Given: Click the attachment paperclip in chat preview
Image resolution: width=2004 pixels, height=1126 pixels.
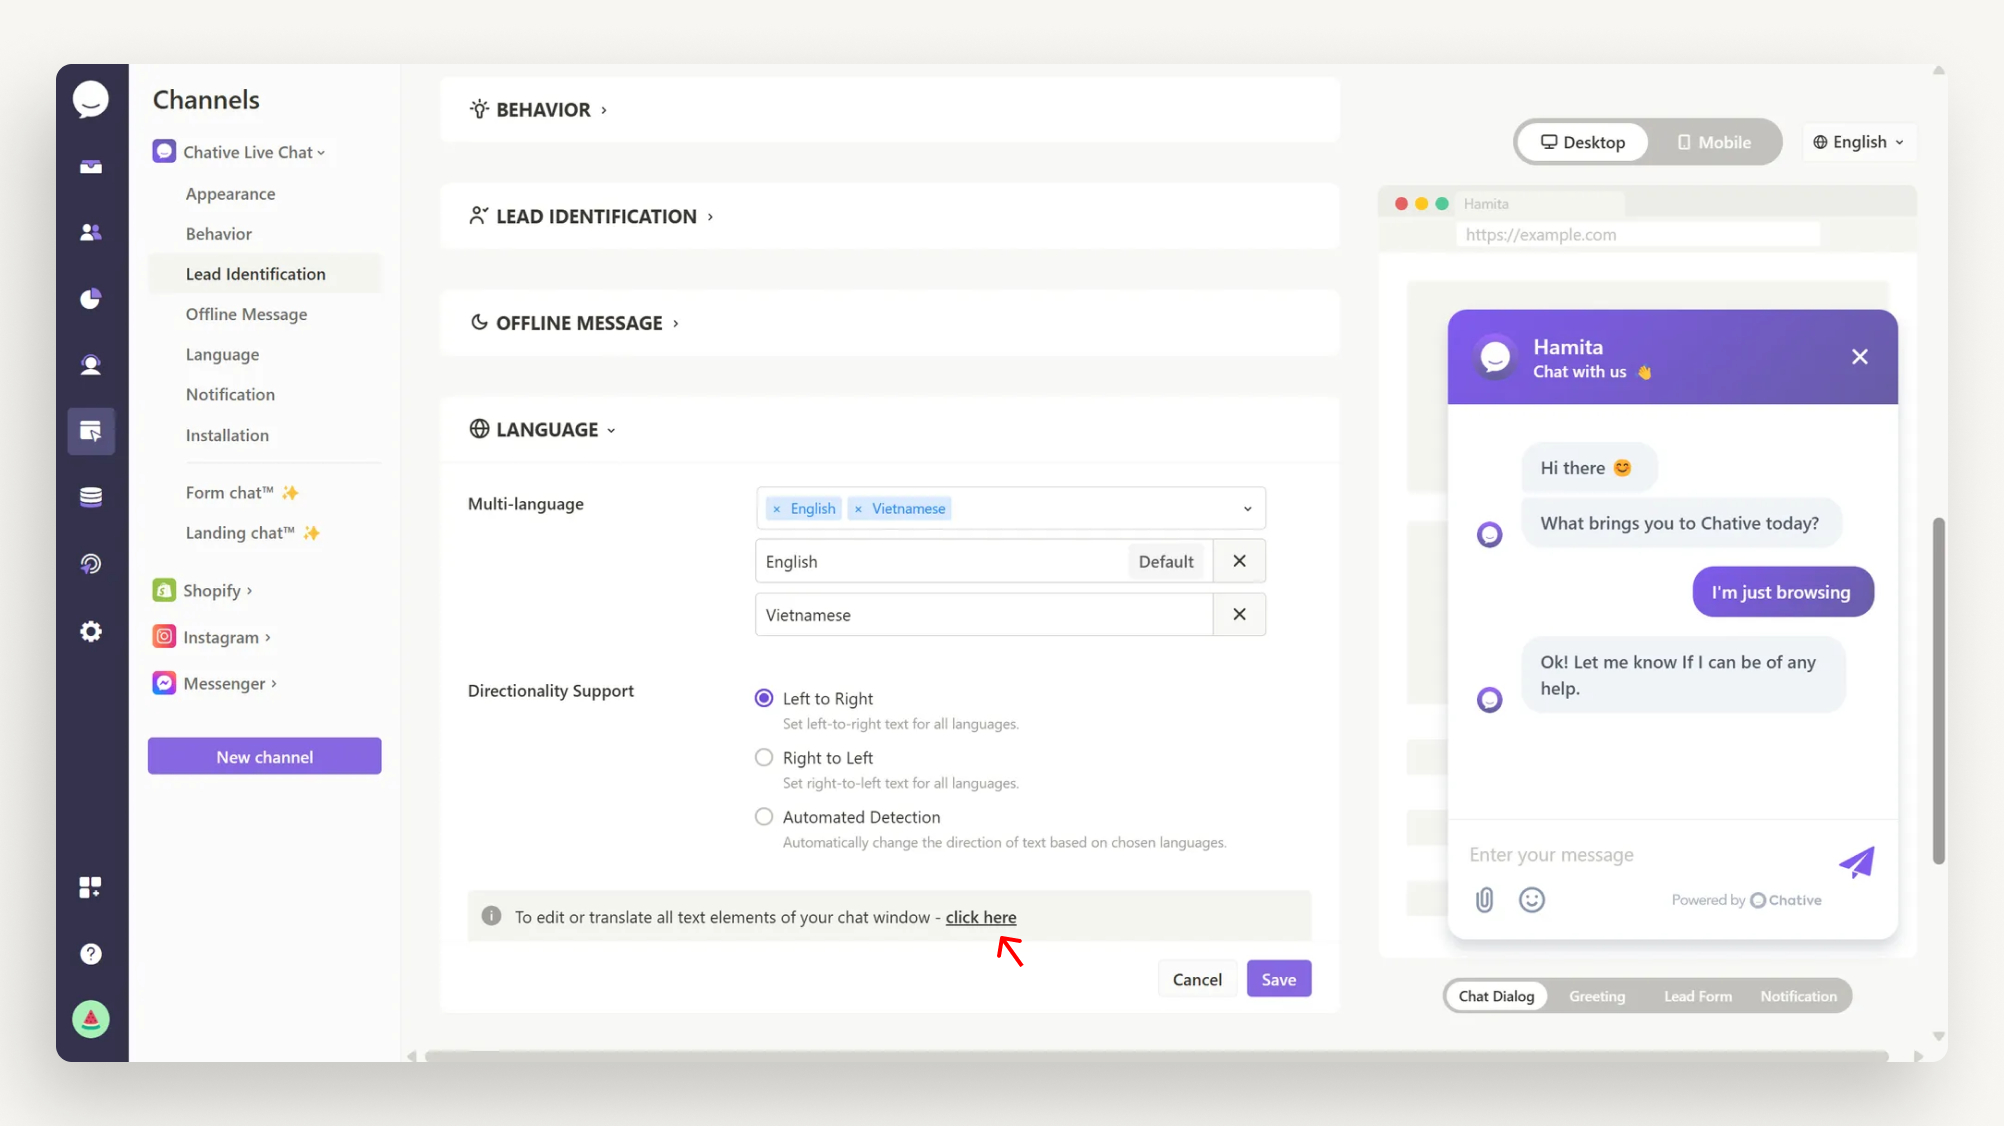Looking at the screenshot, I should click(x=1484, y=899).
